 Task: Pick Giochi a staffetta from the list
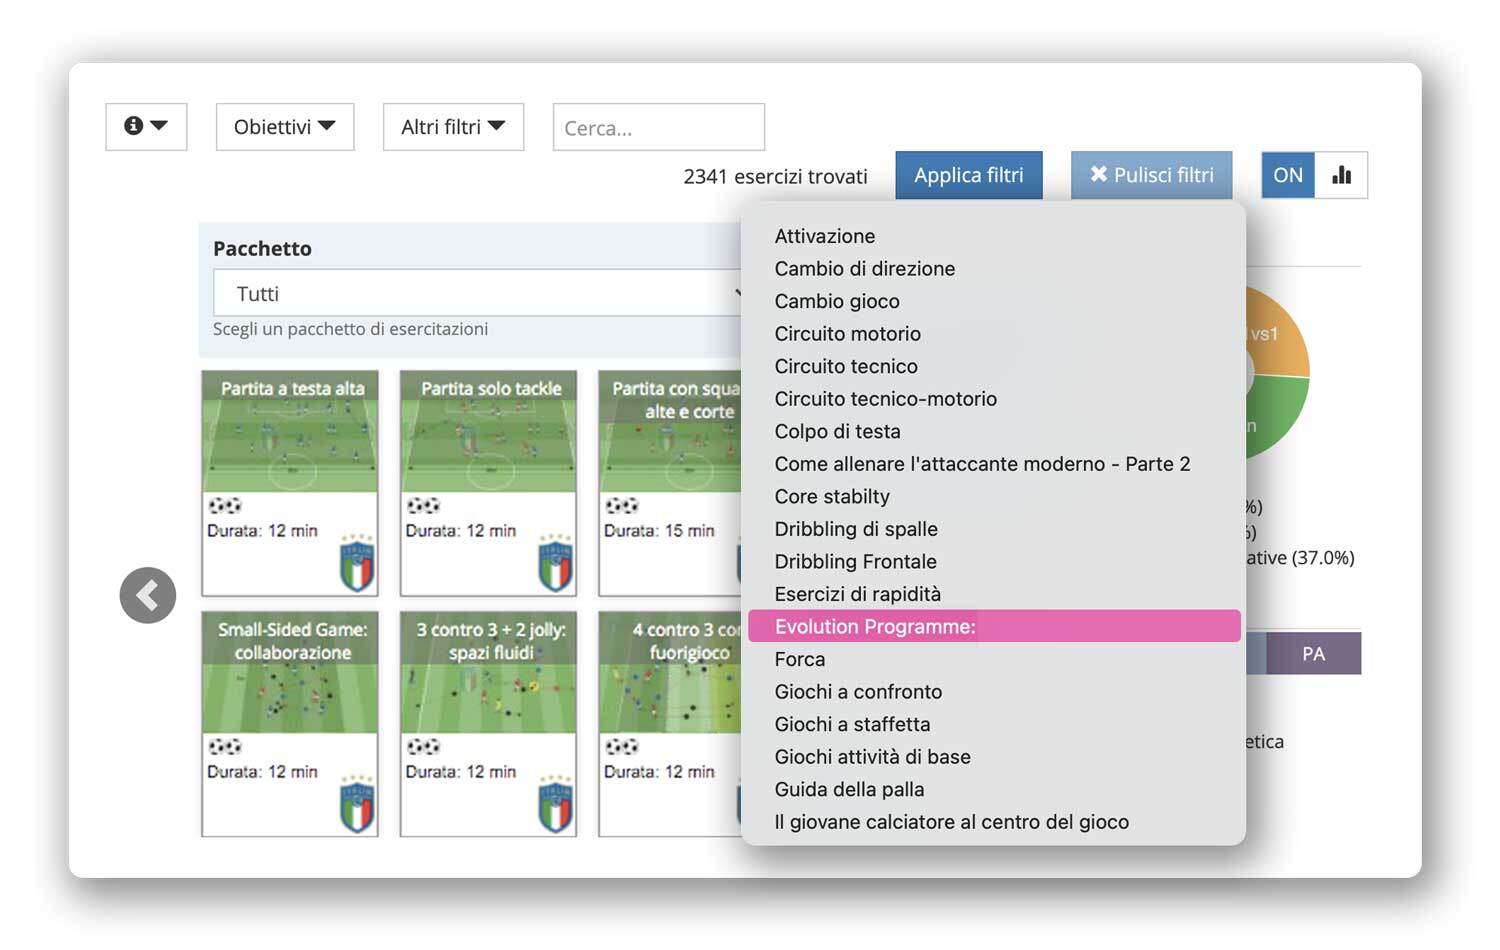(852, 724)
